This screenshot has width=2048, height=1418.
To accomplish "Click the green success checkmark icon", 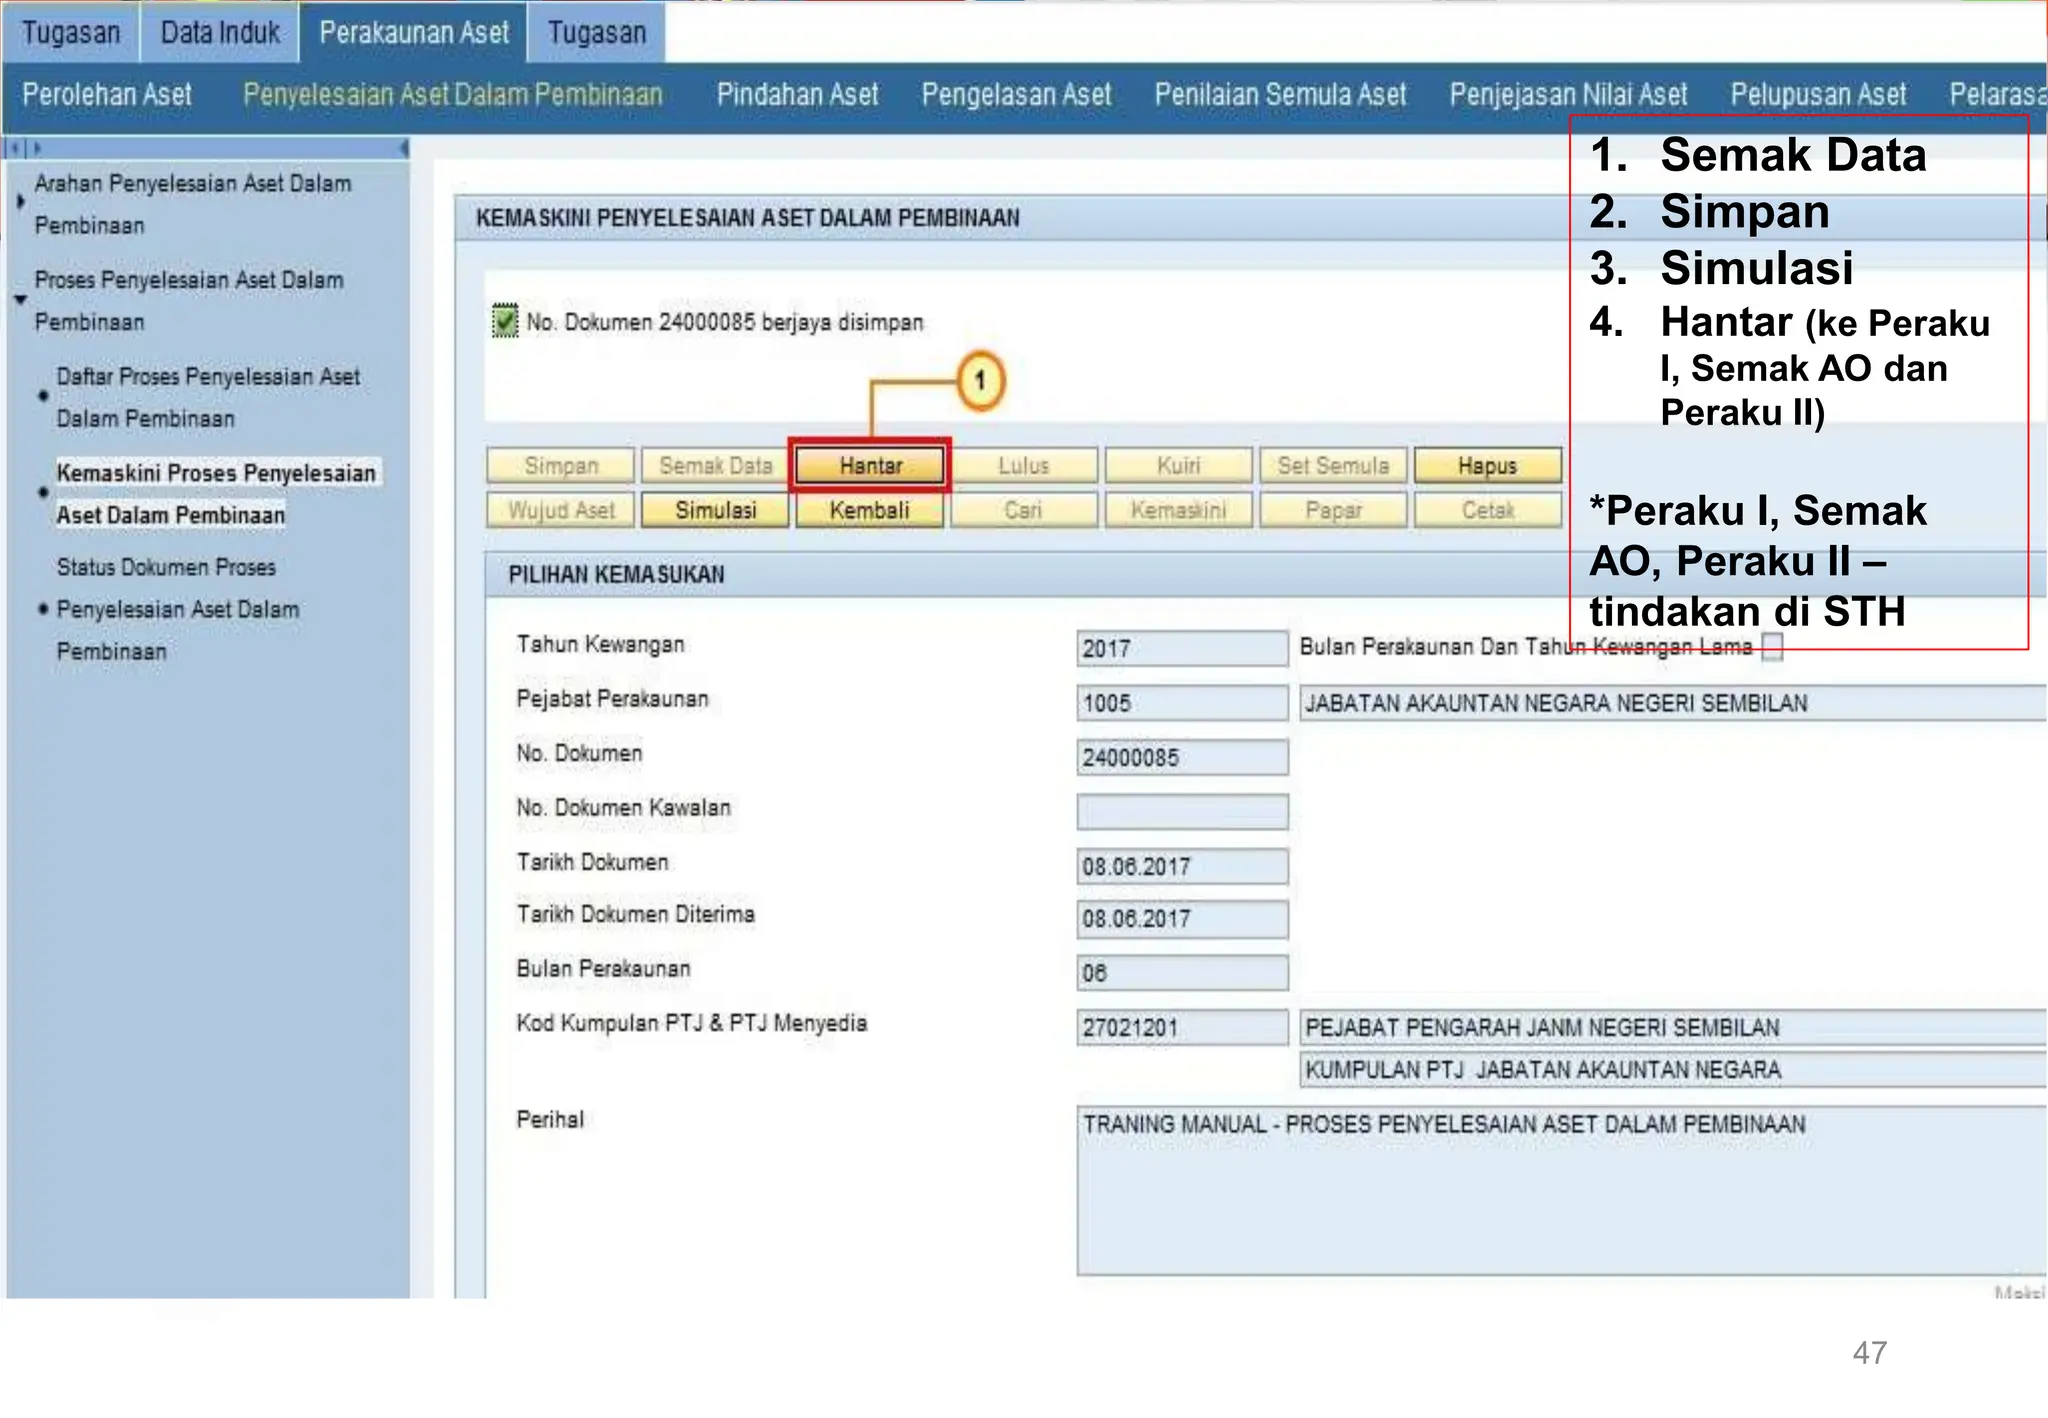I will click(505, 321).
